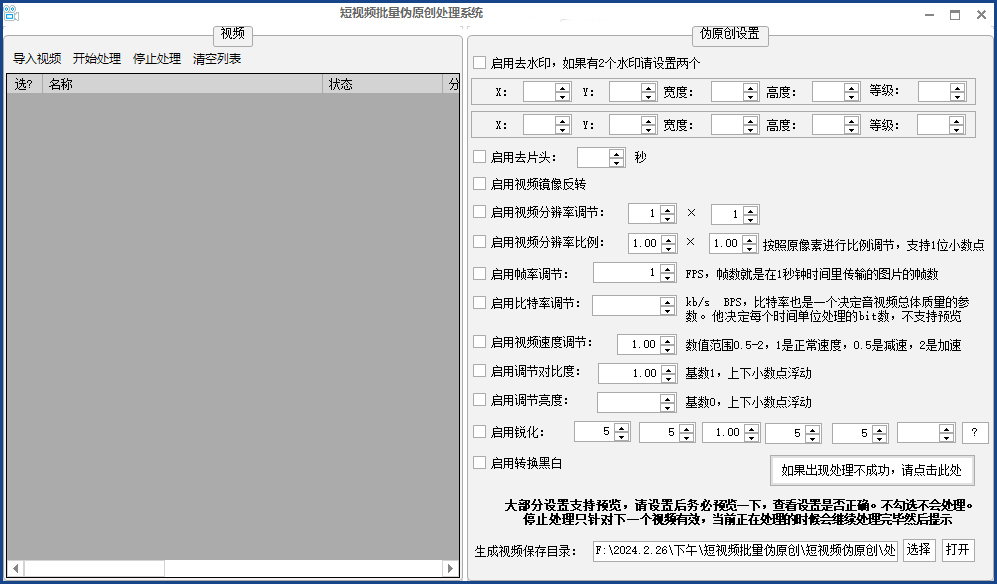Click the horizontal scrollbar thumb of video list
The width and height of the screenshot is (997, 584).
click(94, 568)
